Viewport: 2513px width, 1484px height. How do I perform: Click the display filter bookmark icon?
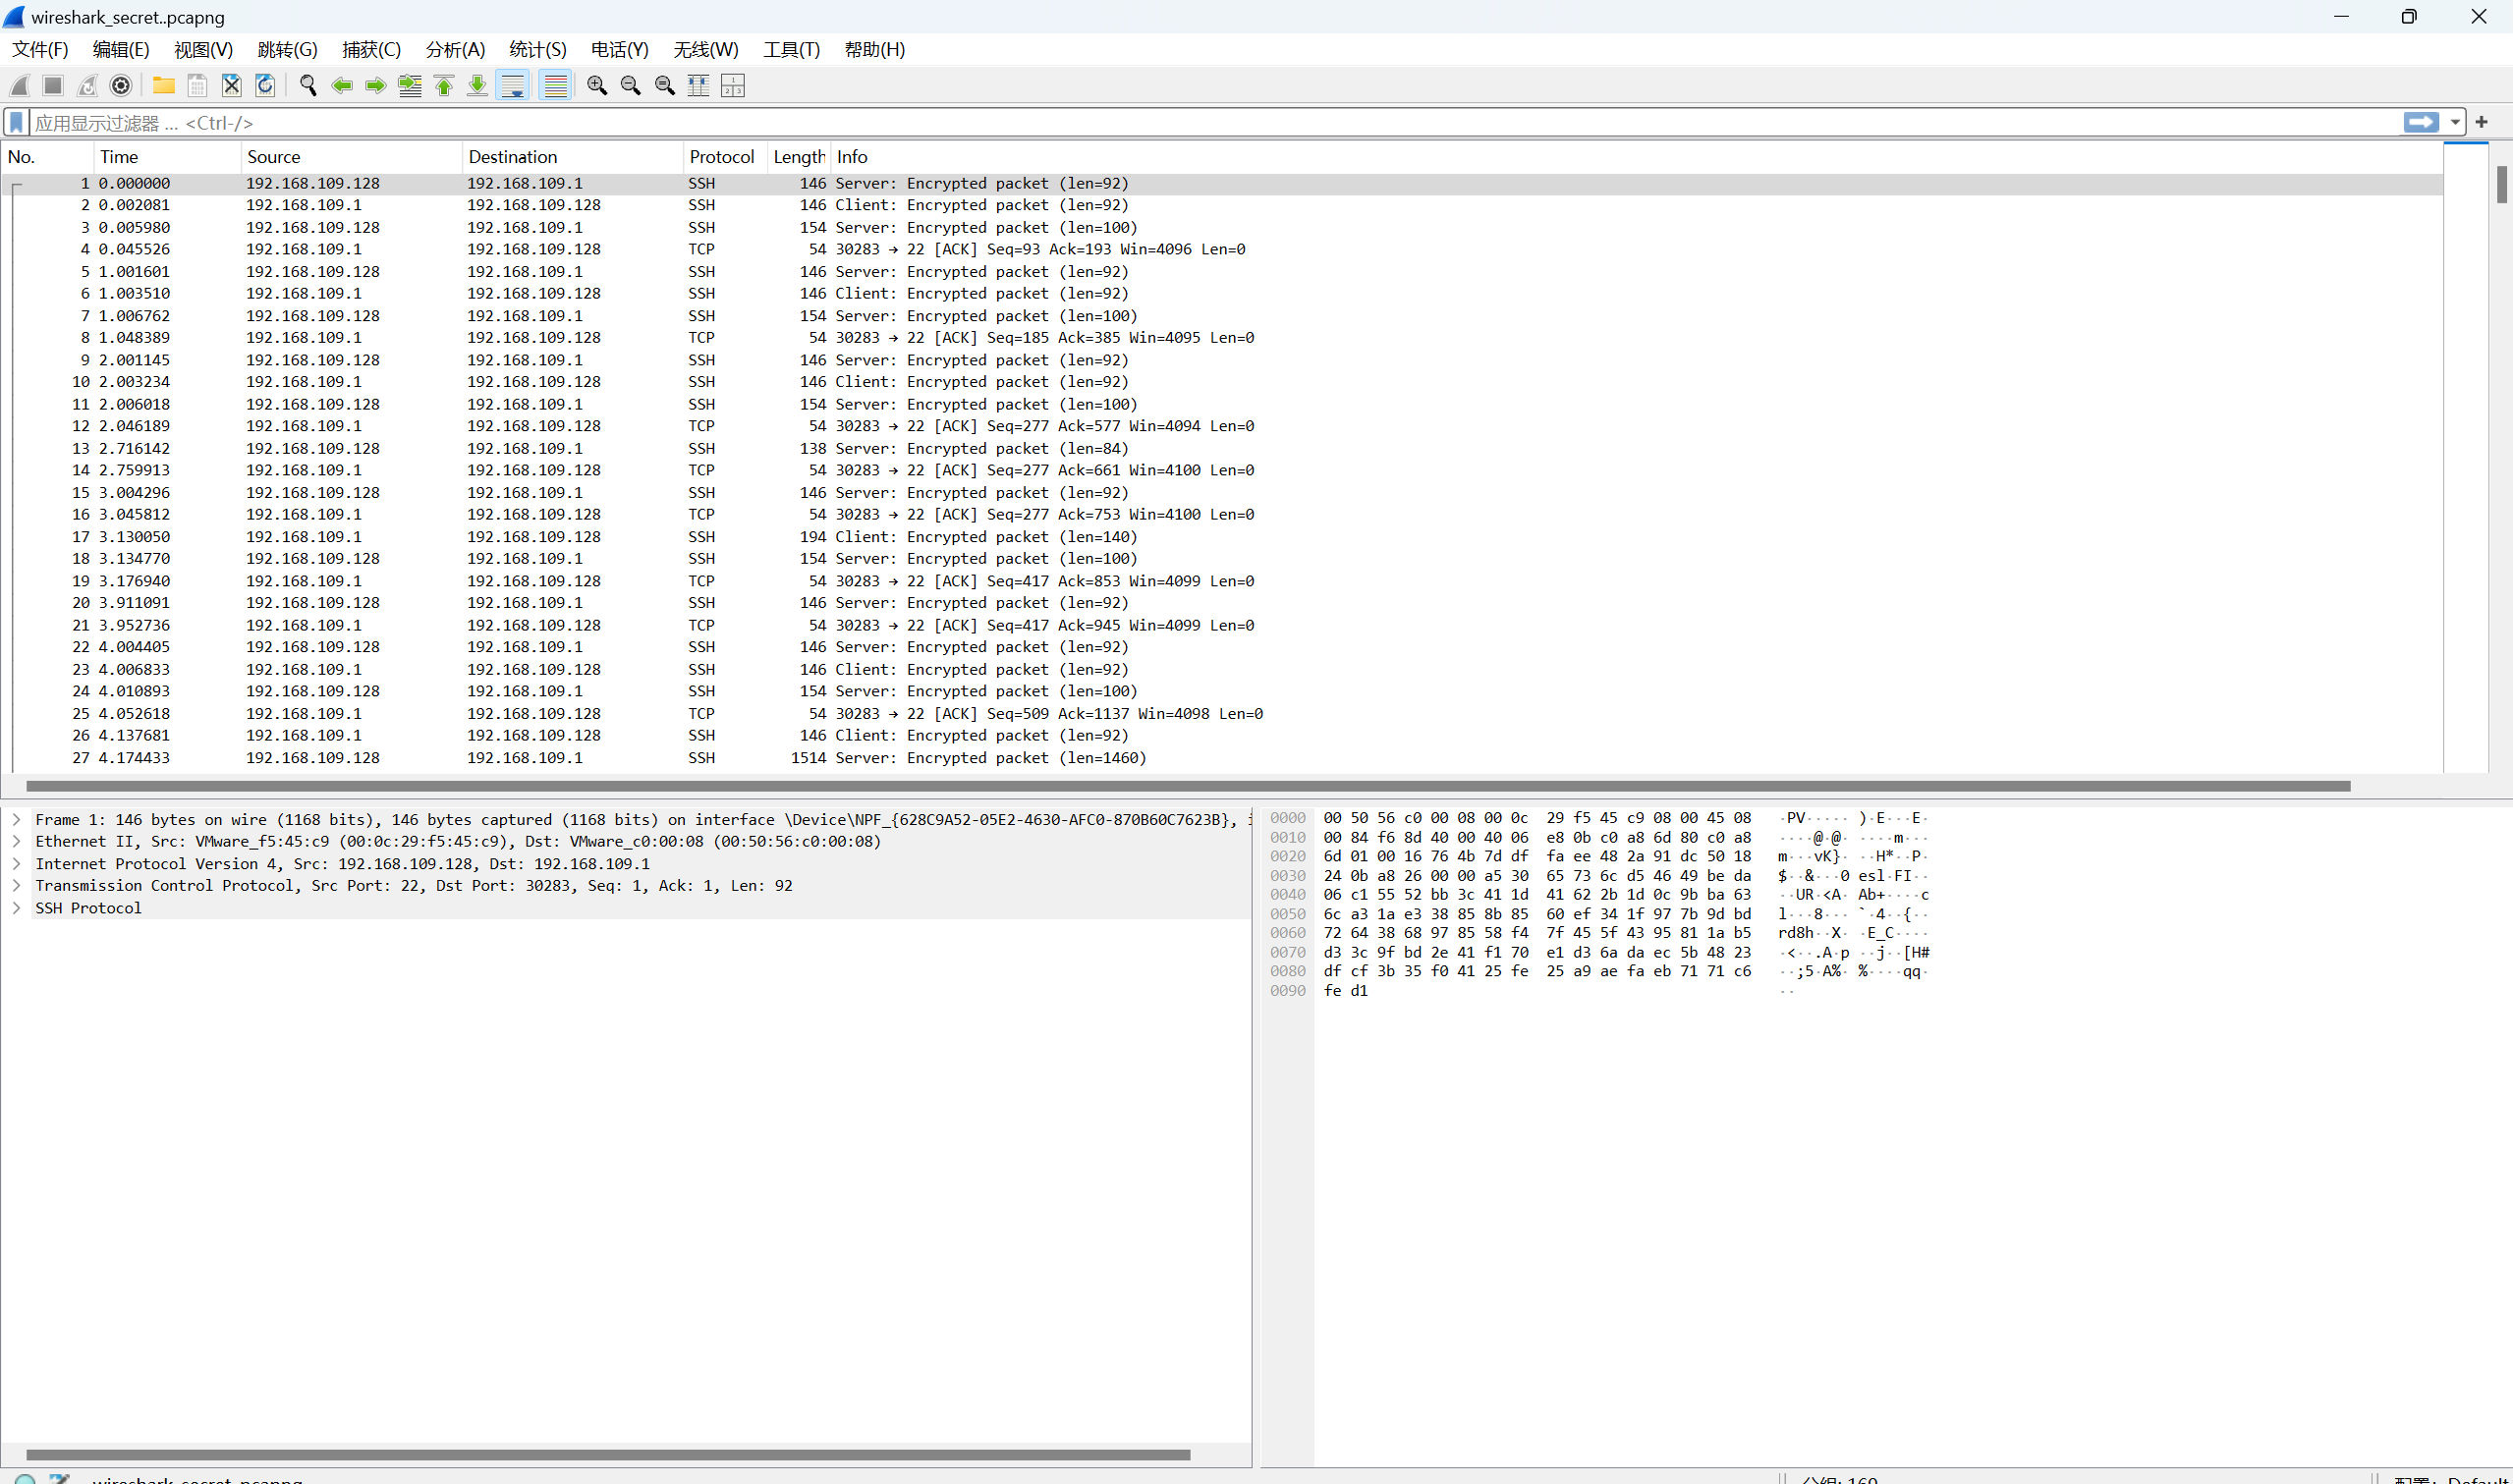[x=16, y=122]
